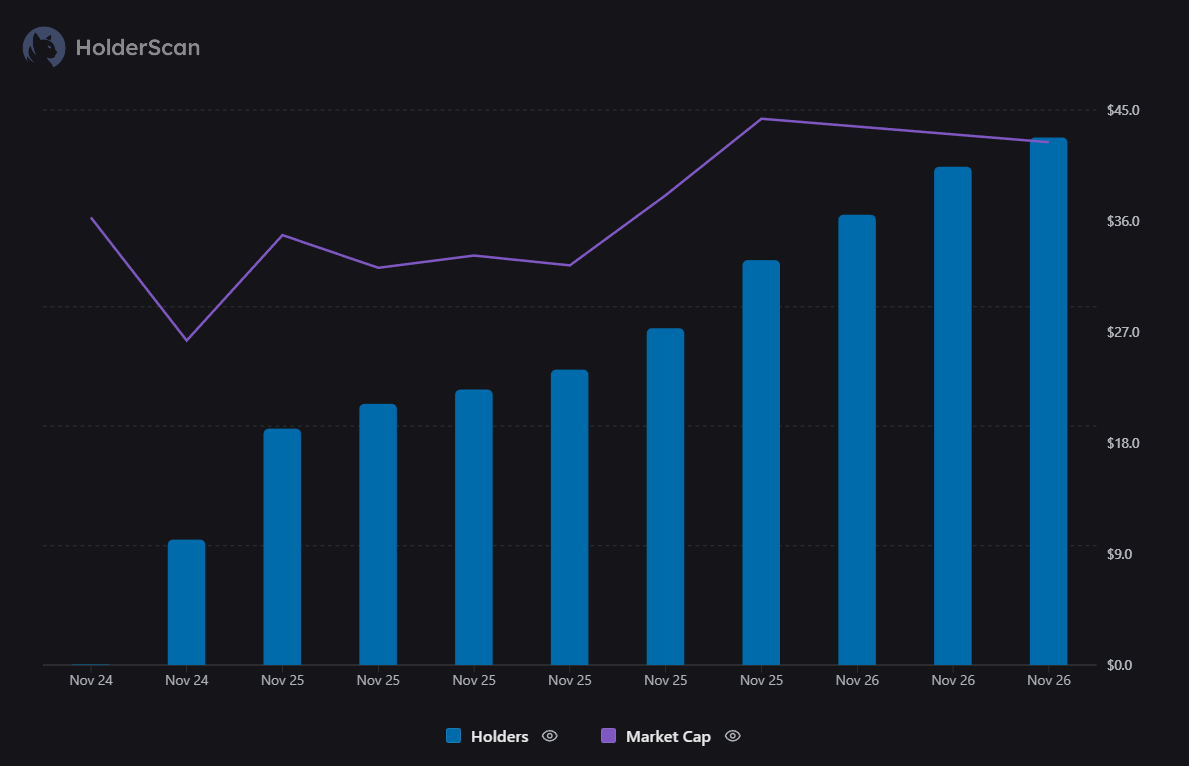Click the $27.0 gridline label
This screenshot has height=766, width=1189.
1124,332
